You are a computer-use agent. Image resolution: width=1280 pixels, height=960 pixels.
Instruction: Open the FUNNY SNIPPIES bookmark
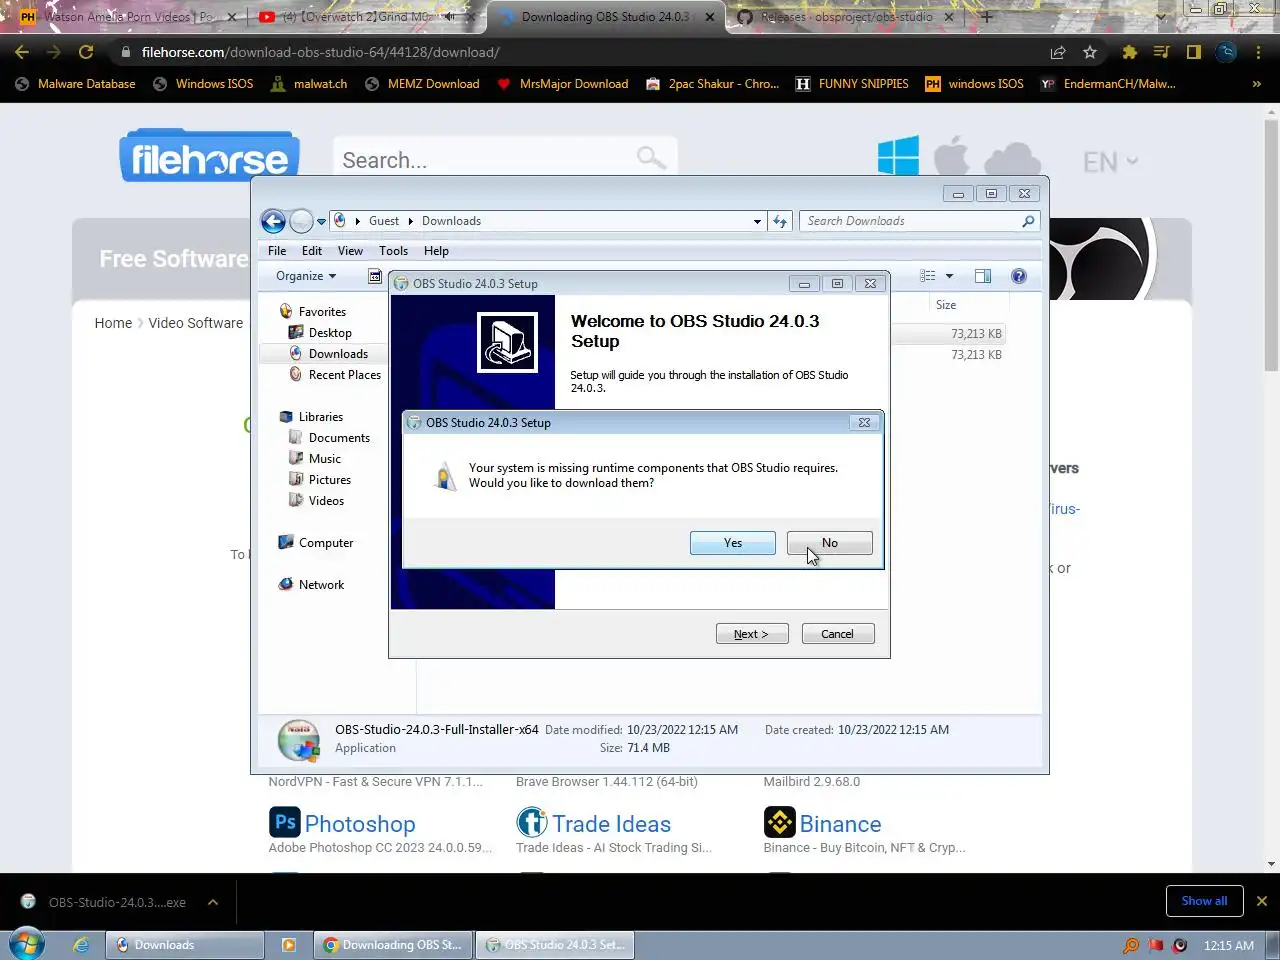[x=852, y=84]
